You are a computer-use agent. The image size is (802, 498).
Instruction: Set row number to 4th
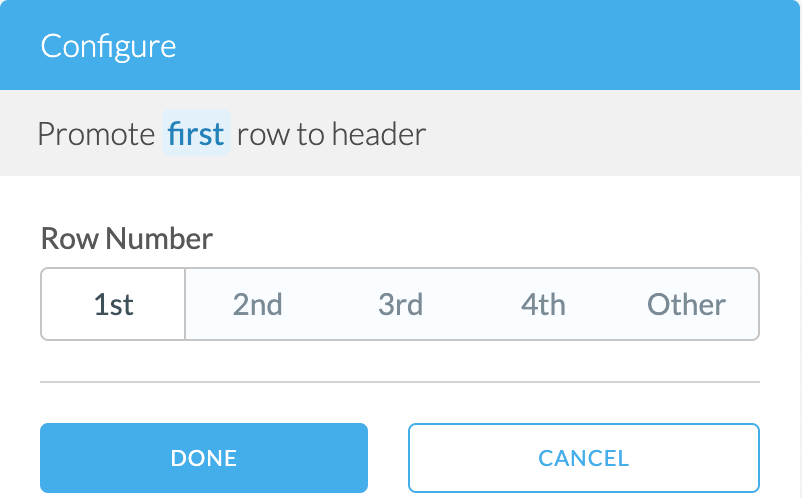click(x=543, y=304)
